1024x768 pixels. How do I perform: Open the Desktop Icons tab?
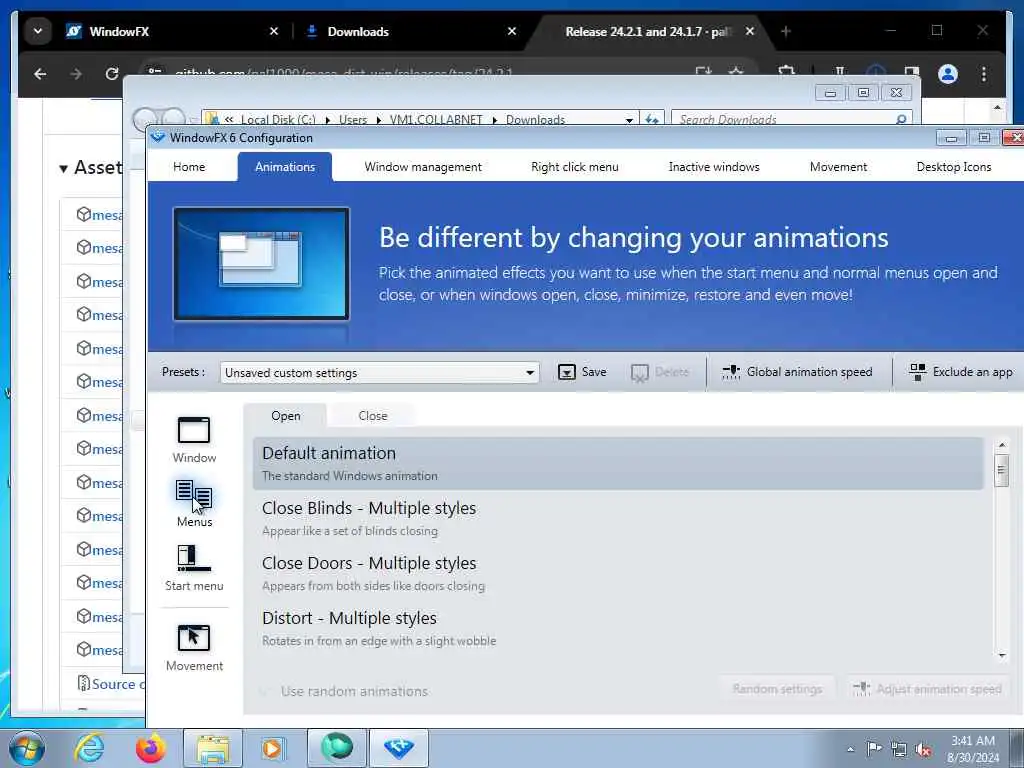(953, 167)
